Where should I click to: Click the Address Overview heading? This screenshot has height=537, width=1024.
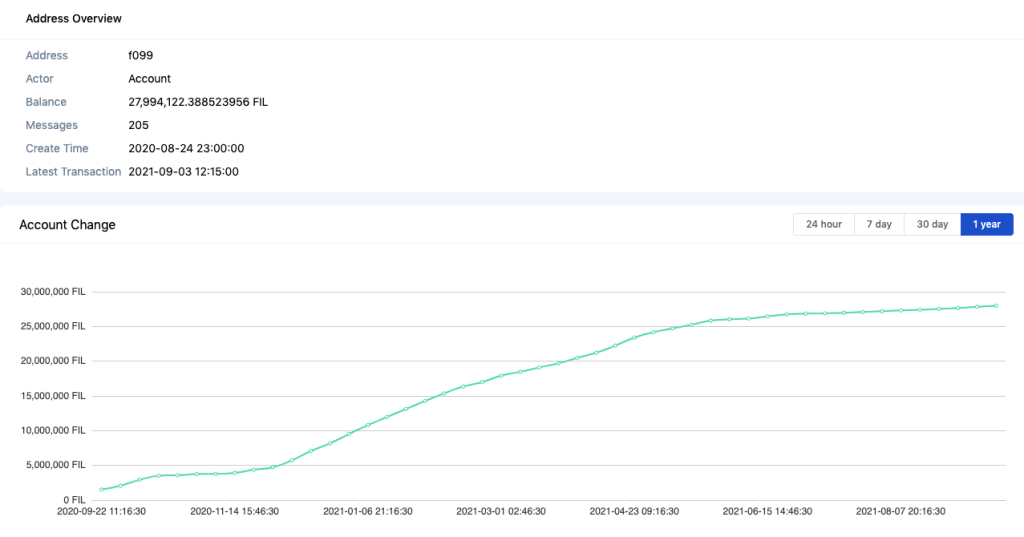click(x=74, y=19)
